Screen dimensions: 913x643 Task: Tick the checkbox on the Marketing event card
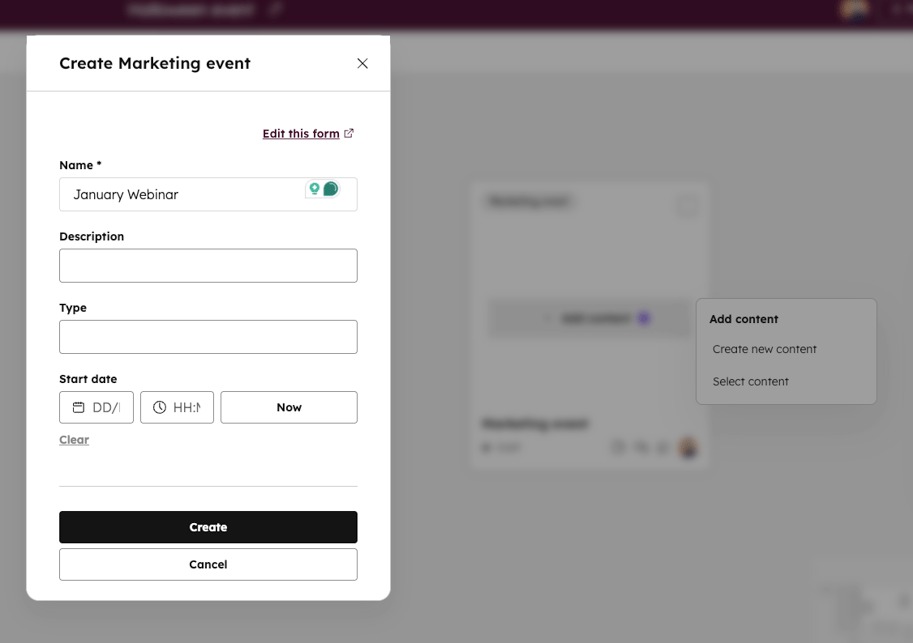pyautogui.click(x=687, y=204)
